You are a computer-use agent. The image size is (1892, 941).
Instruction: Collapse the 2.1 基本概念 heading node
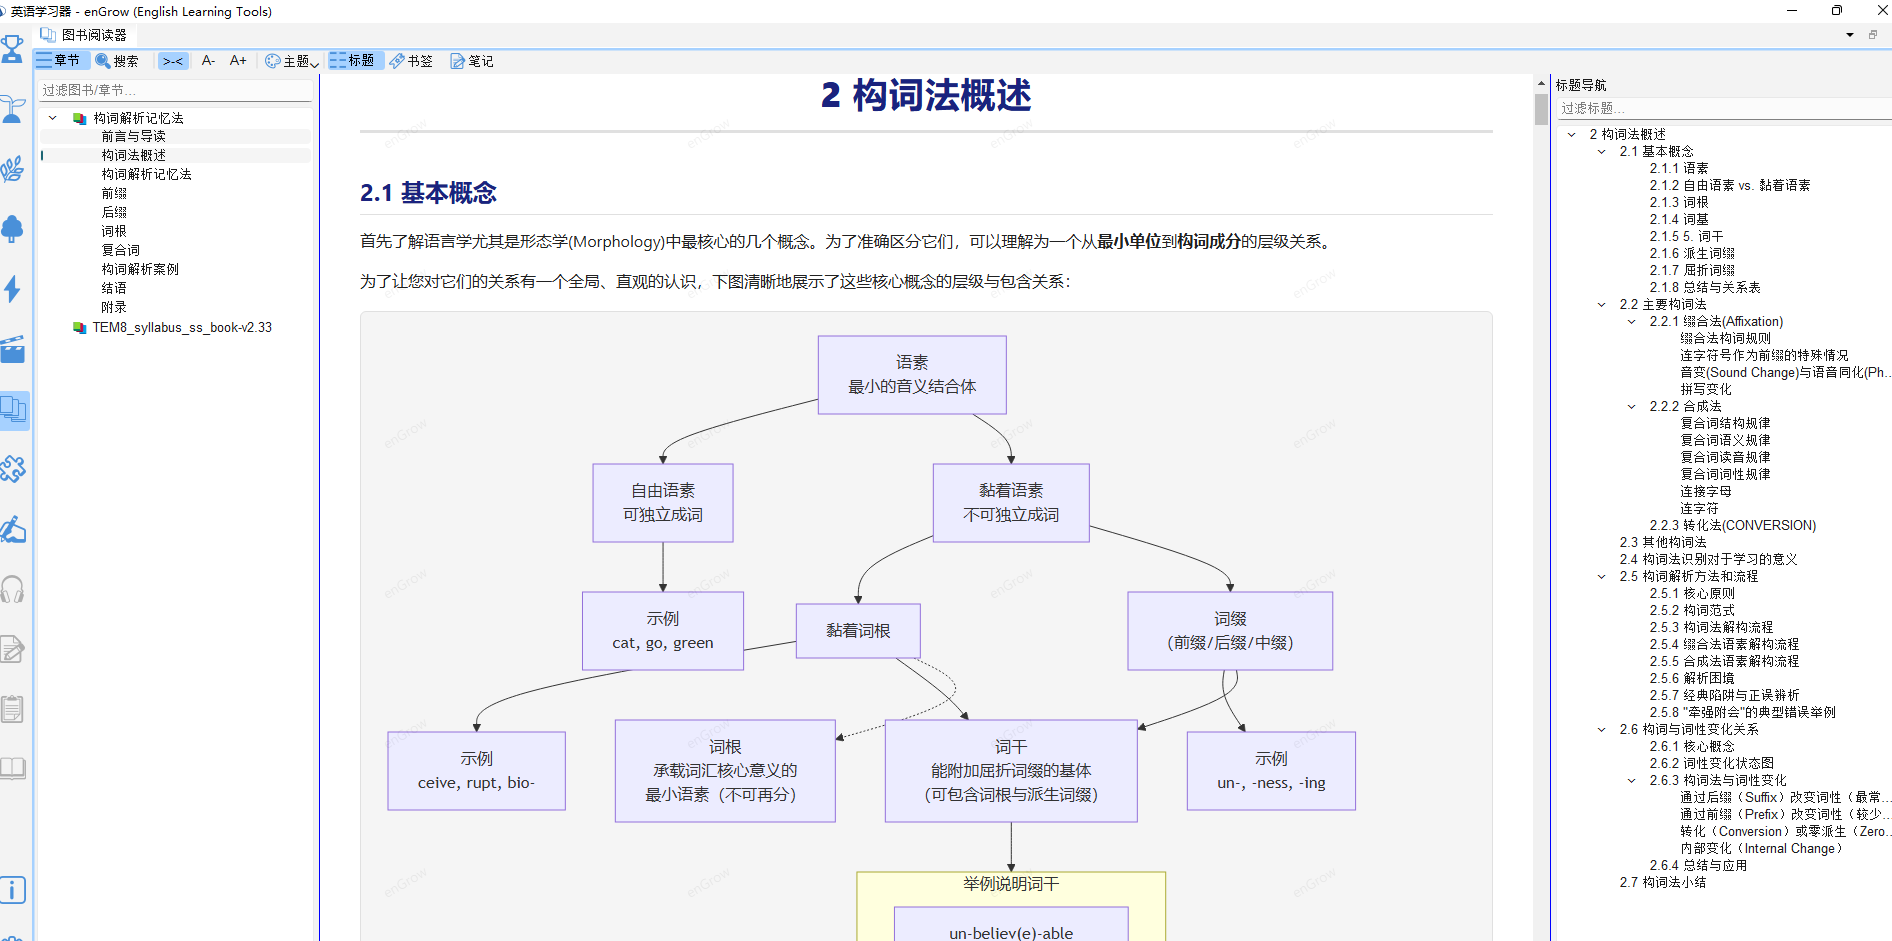pyautogui.click(x=1602, y=151)
